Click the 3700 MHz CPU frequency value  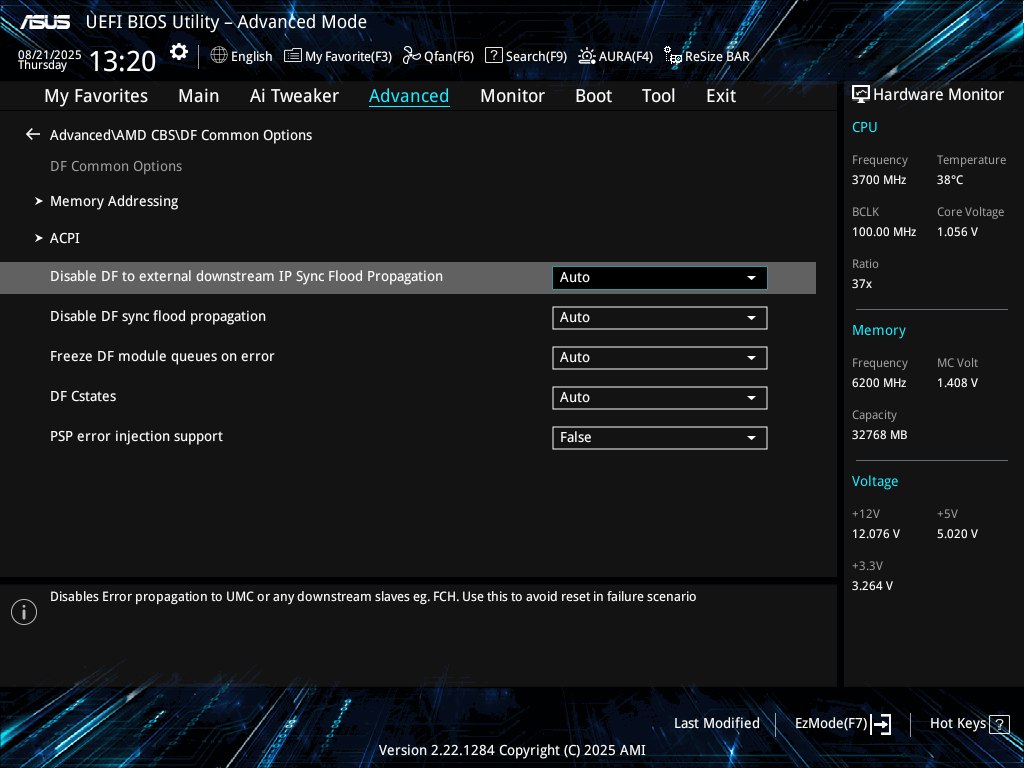878,180
